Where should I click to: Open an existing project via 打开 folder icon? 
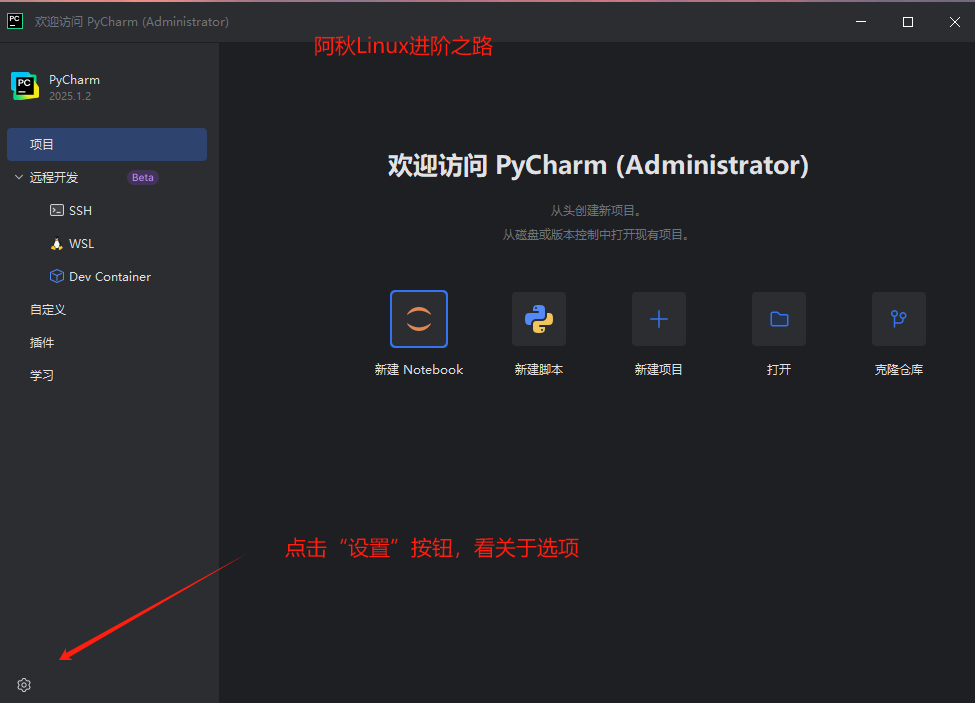[x=778, y=319]
